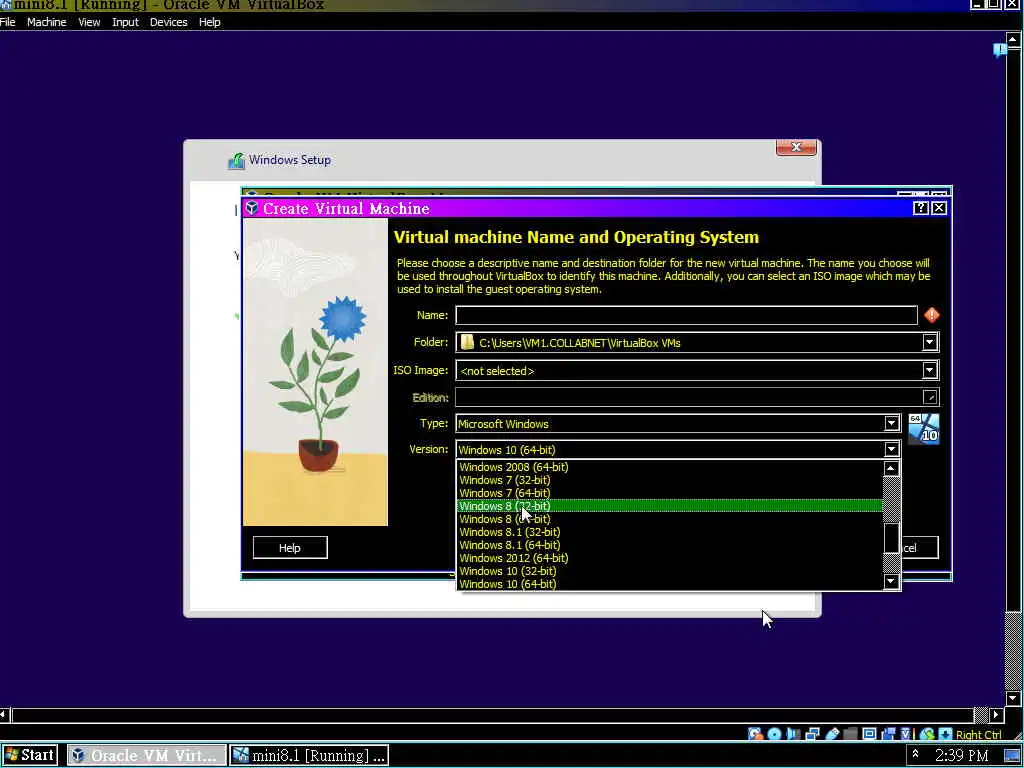This screenshot has height=768, width=1024.
Task: Click the question mark help title-bar button
Action: pyautogui.click(x=920, y=208)
